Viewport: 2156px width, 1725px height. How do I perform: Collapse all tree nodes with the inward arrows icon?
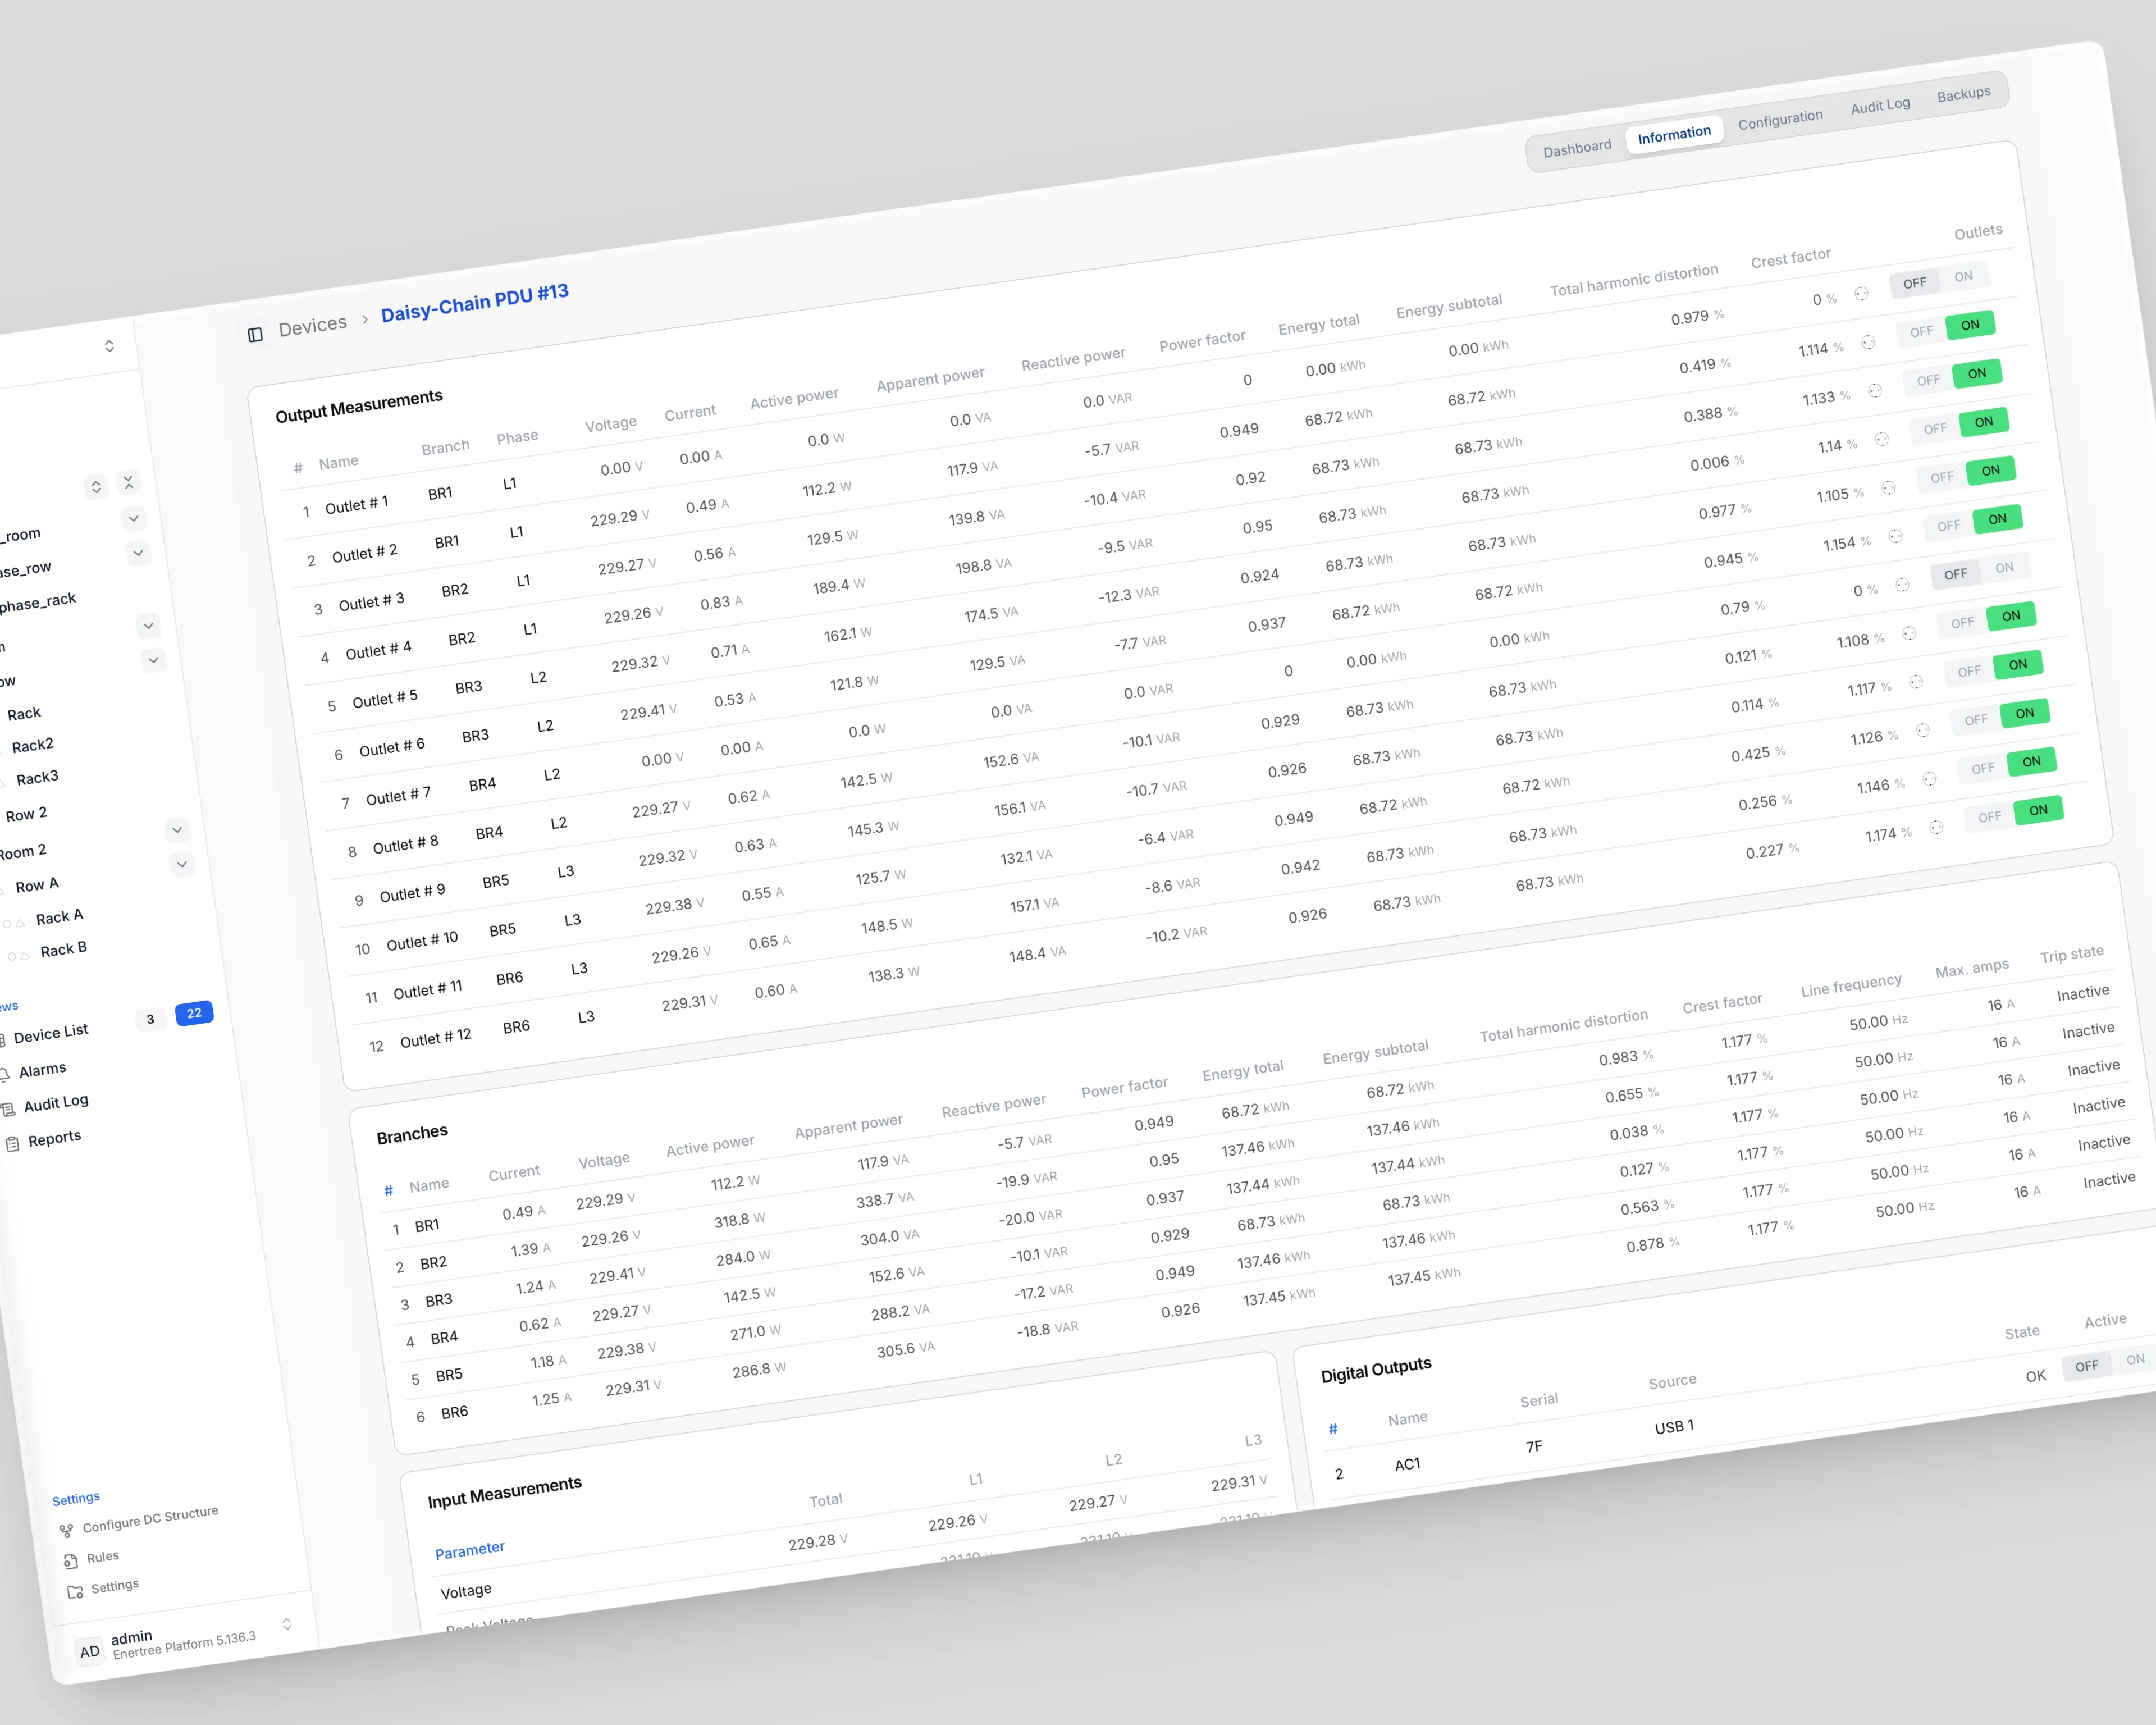click(x=128, y=483)
